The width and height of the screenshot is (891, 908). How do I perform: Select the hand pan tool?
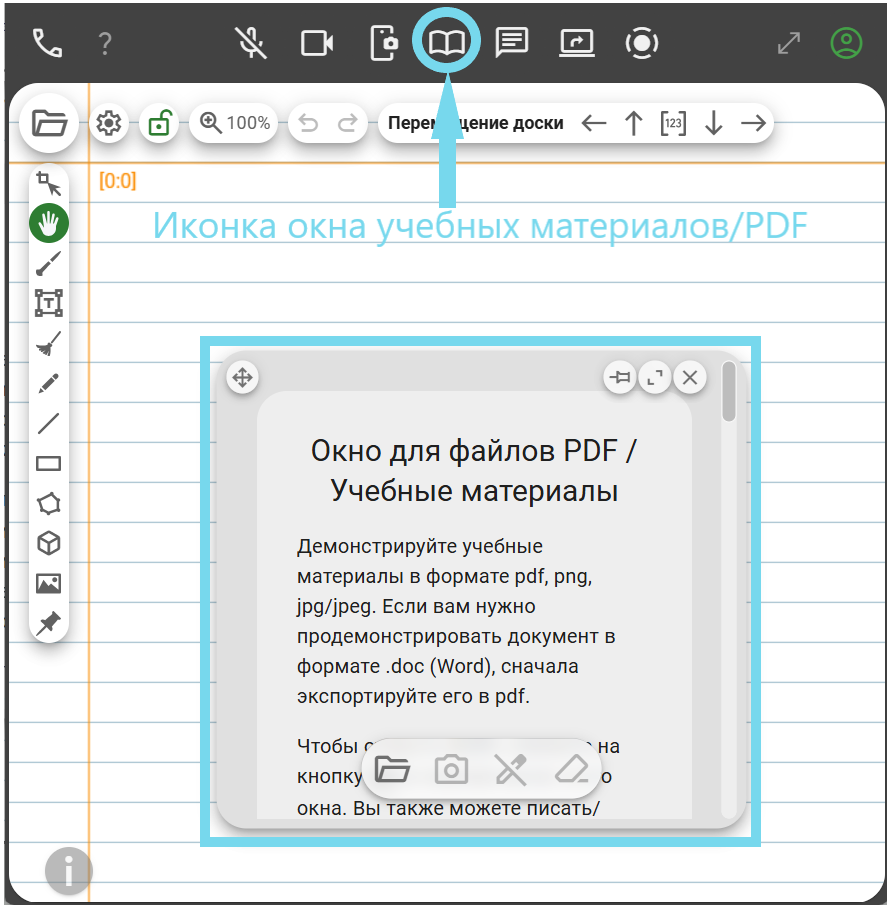click(x=48, y=223)
